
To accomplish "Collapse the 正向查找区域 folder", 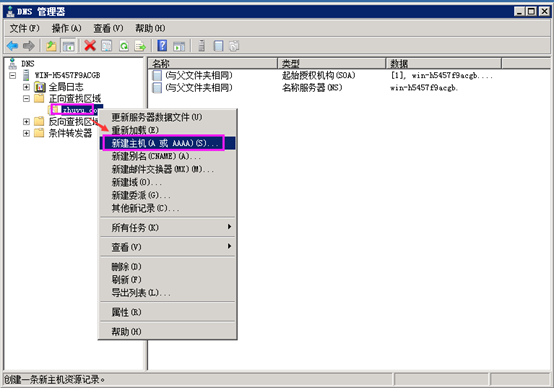I will click(x=26, y=99).
